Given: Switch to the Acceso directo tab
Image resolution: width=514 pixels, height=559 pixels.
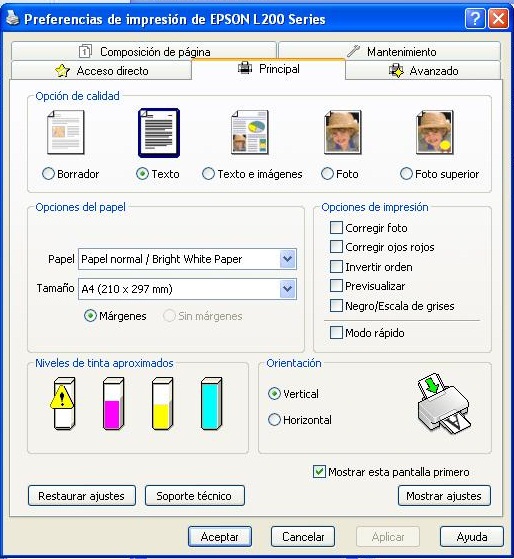Looking at the screenshot, I should 102,70.
